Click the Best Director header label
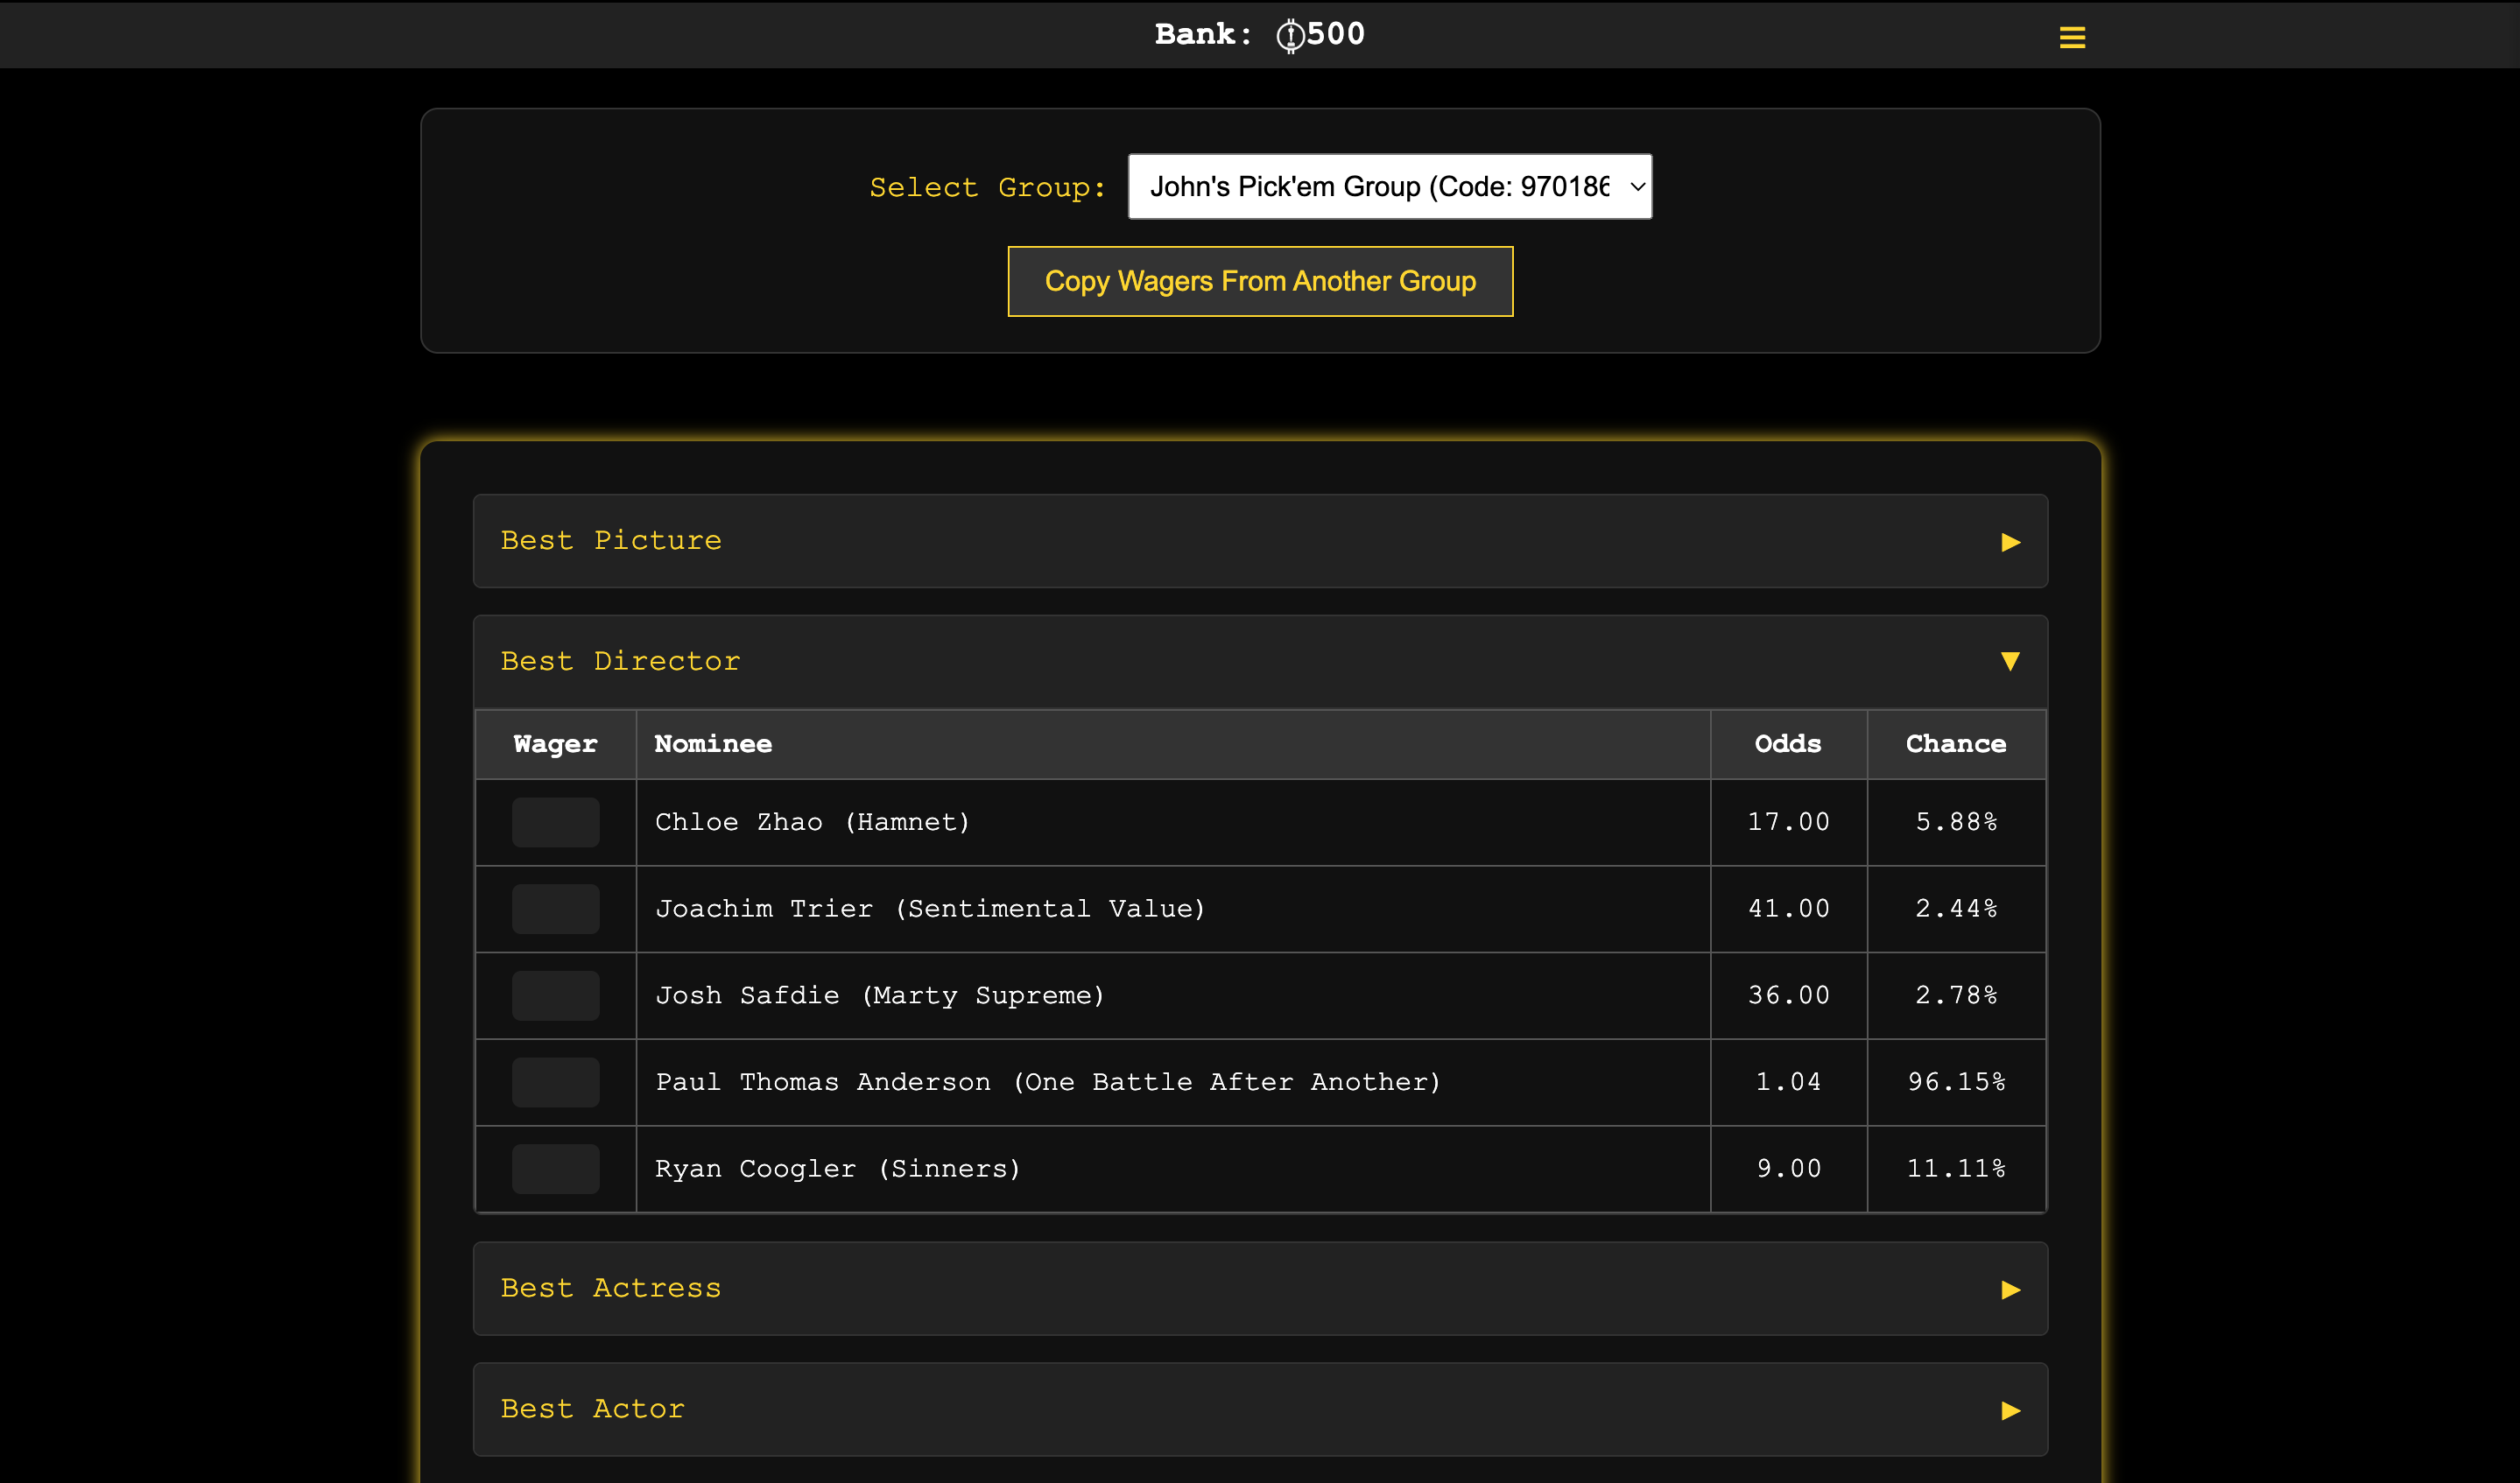Image resolution: width=2520 pixels, height=1483 pixels. [621, 661]
